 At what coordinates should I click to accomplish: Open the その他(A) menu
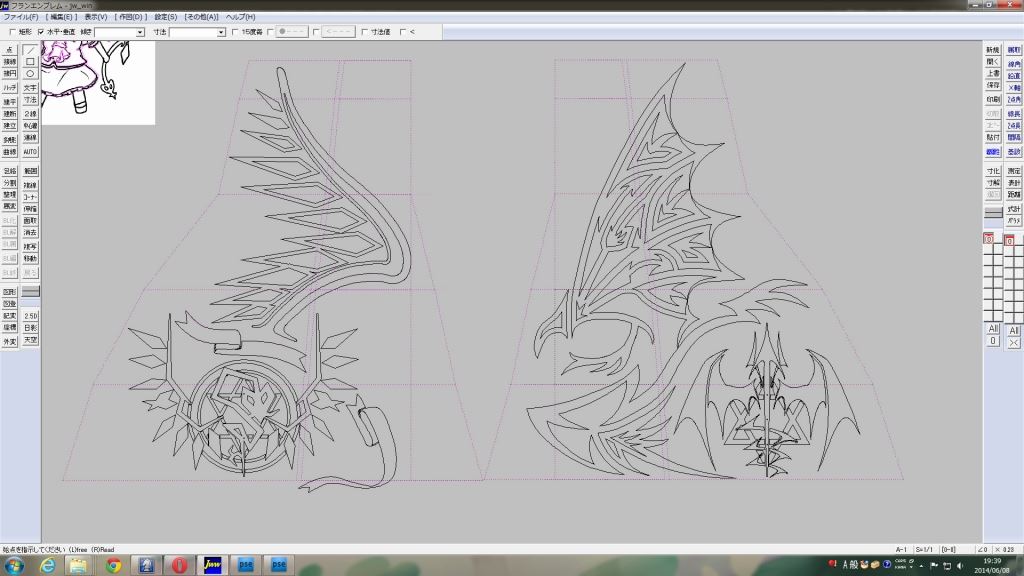[x=201, y=17]
